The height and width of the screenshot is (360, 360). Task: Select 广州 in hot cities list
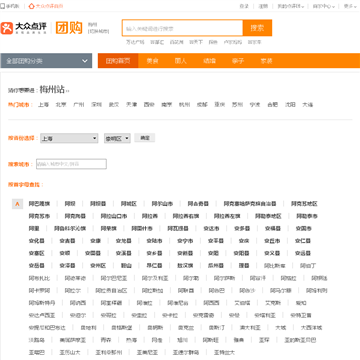[x=79, y=105]
